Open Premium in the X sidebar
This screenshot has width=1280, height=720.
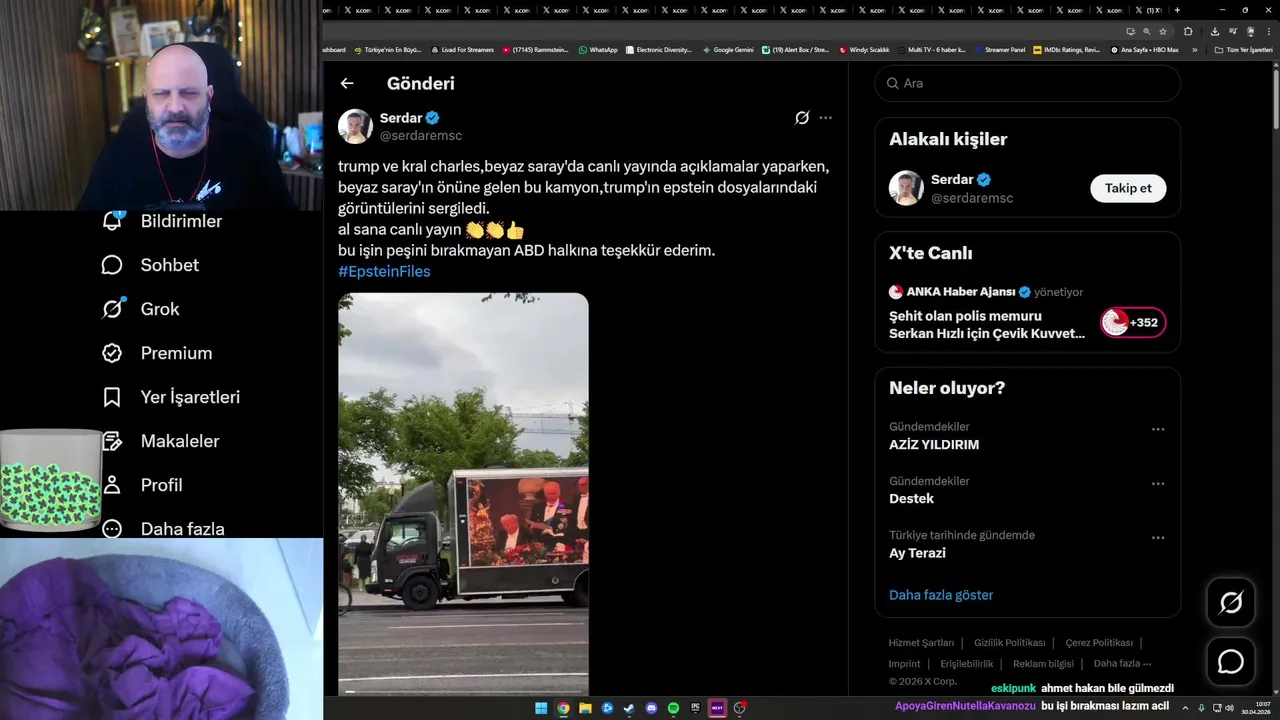pyautogui.click(x=157, y=353)
